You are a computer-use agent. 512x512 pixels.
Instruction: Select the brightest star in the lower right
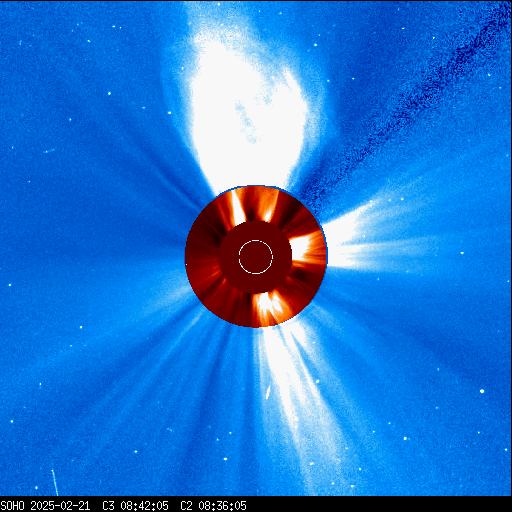click(482, 391)
